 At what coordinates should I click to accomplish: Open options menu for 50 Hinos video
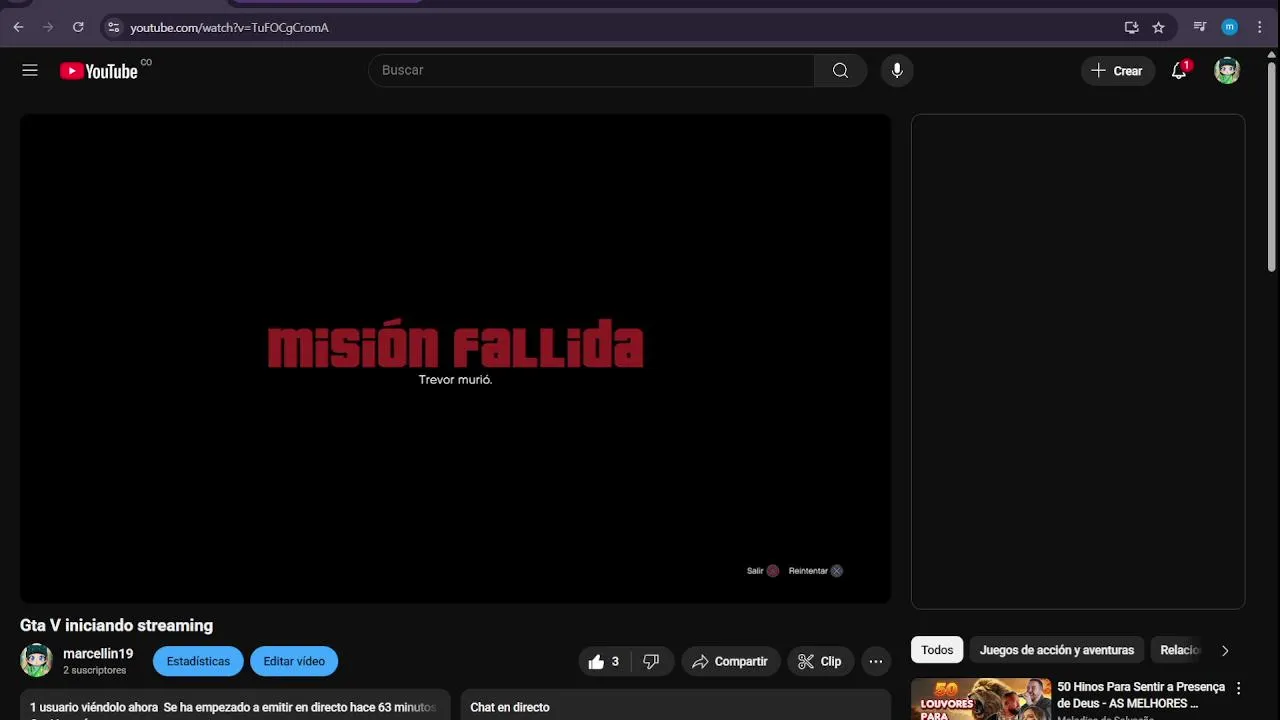[x=1238, y=688]
